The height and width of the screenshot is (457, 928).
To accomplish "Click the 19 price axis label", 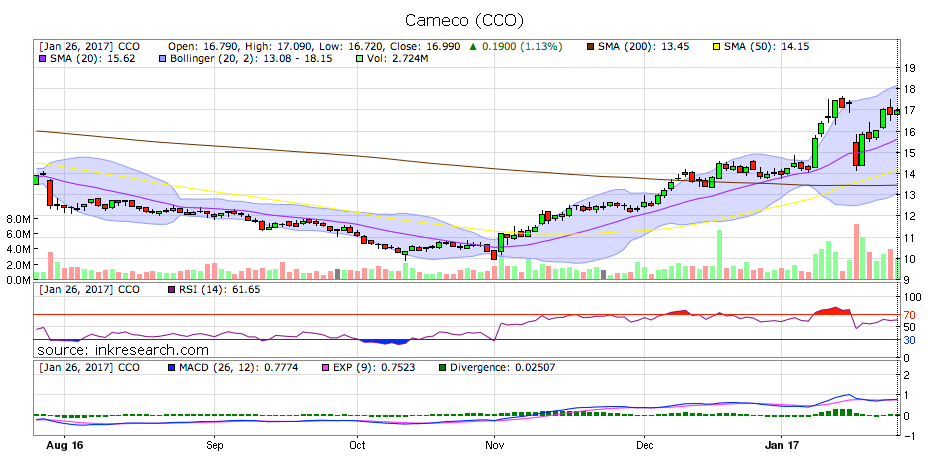I will click(910, 68).
